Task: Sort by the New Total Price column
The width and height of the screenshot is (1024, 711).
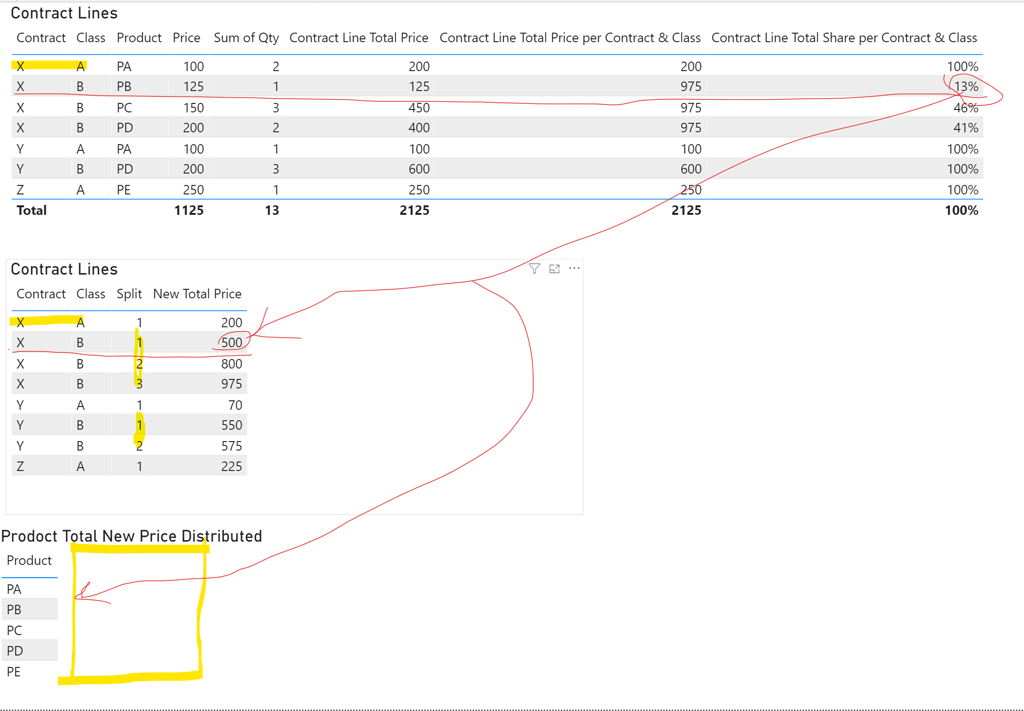Action: 196,294
